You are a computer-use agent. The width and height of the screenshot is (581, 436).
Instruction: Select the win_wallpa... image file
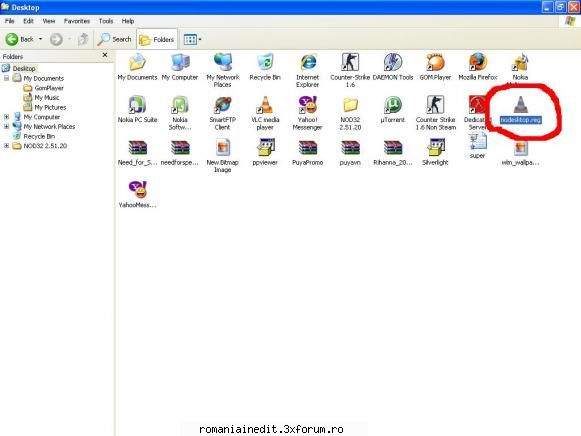click(521, 153)
